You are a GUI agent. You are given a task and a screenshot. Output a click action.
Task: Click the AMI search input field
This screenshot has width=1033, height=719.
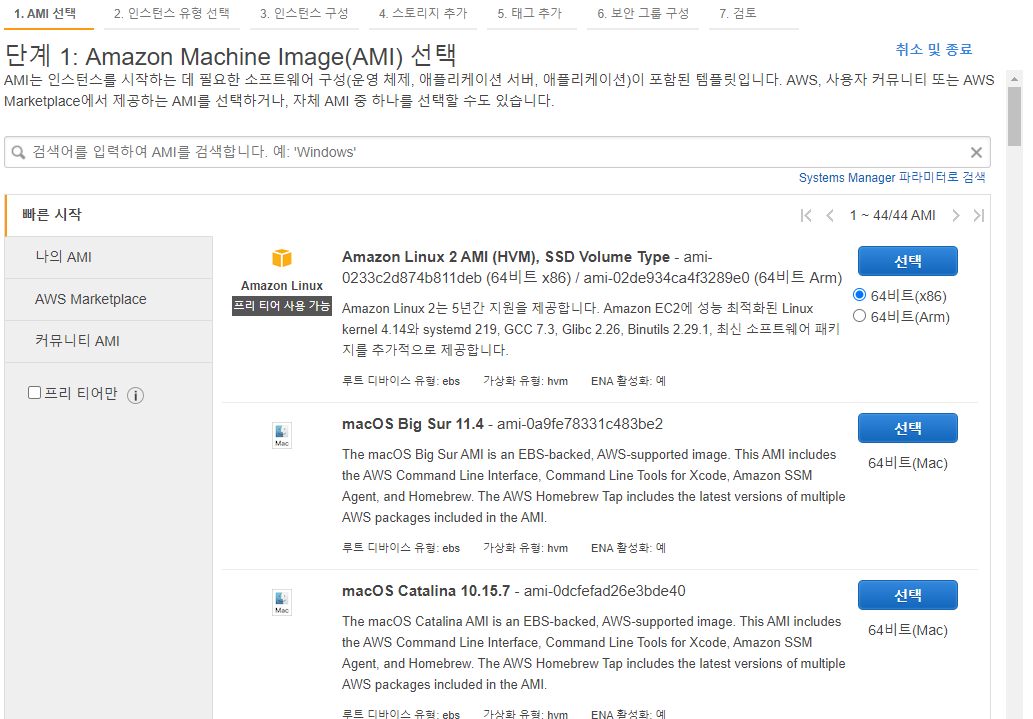pyautogui.click(x=497, y=152)
